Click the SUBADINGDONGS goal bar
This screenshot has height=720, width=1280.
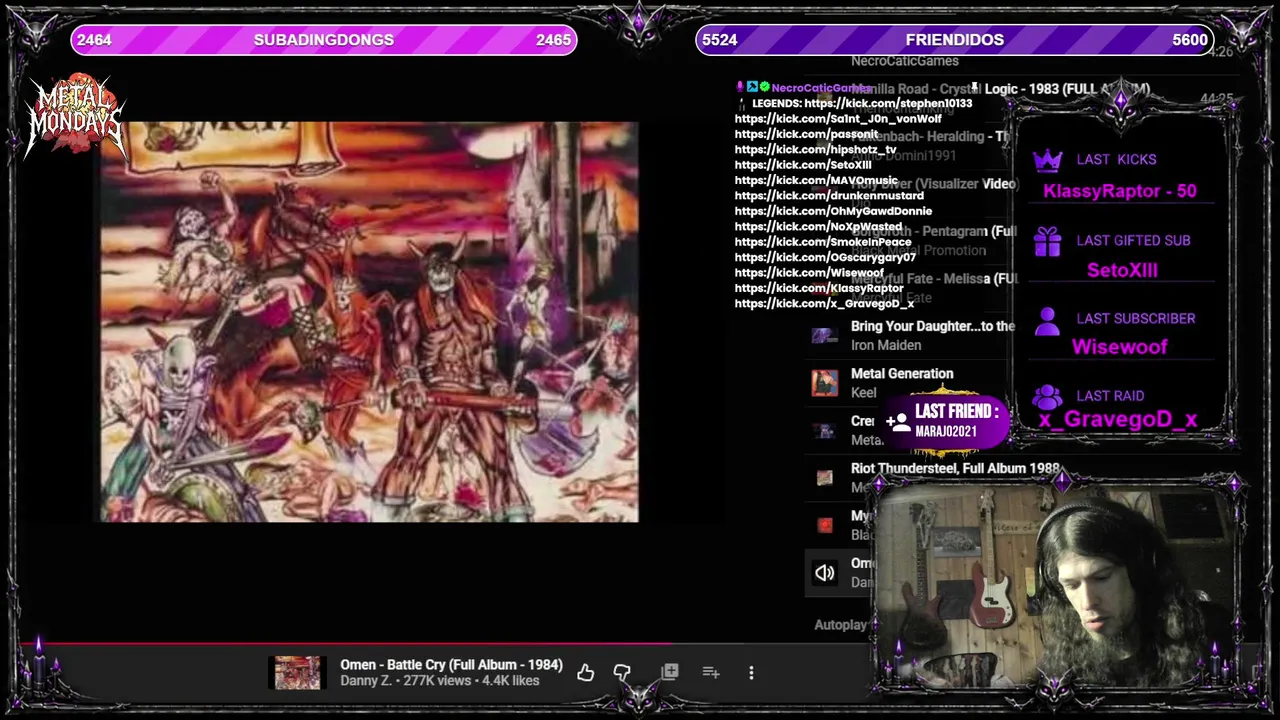pyautogui.click(x=323, y=40)
